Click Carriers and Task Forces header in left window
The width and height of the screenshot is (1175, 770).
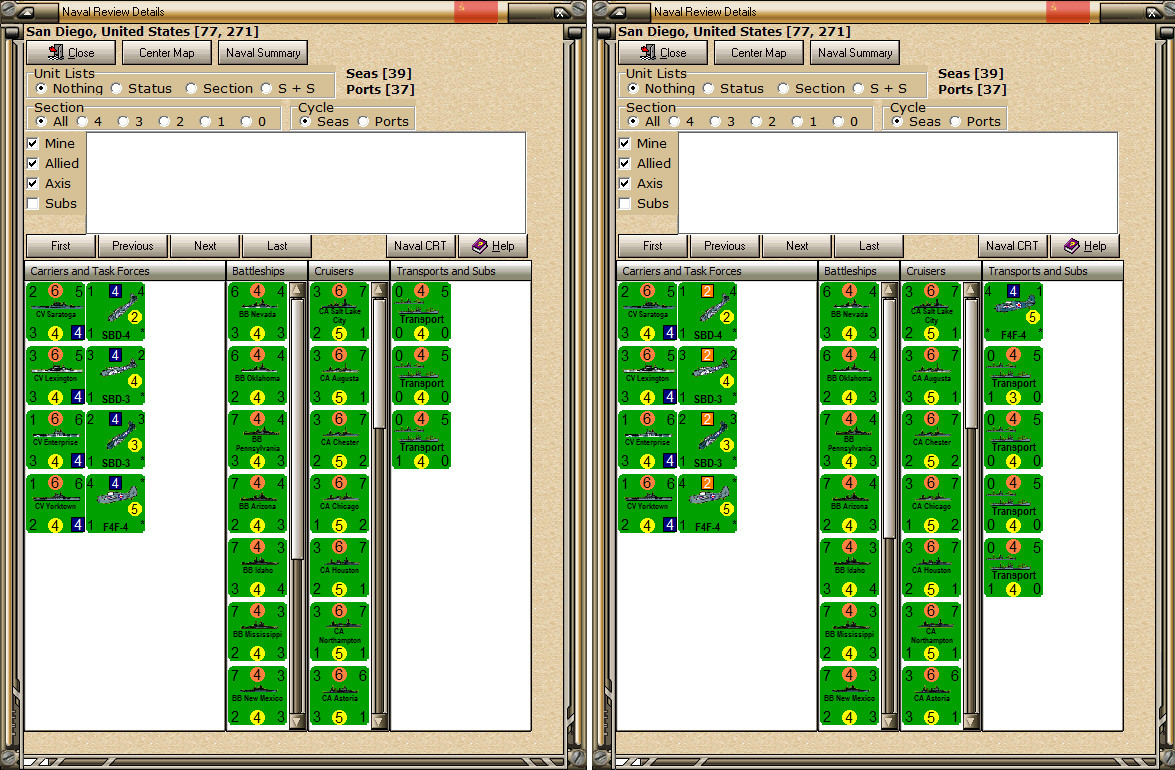pyautogui.click(x=125, y=271)
